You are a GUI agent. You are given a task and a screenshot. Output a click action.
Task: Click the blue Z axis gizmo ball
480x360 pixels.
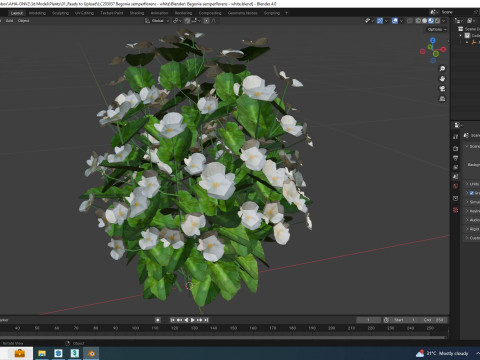pos(433,40)
